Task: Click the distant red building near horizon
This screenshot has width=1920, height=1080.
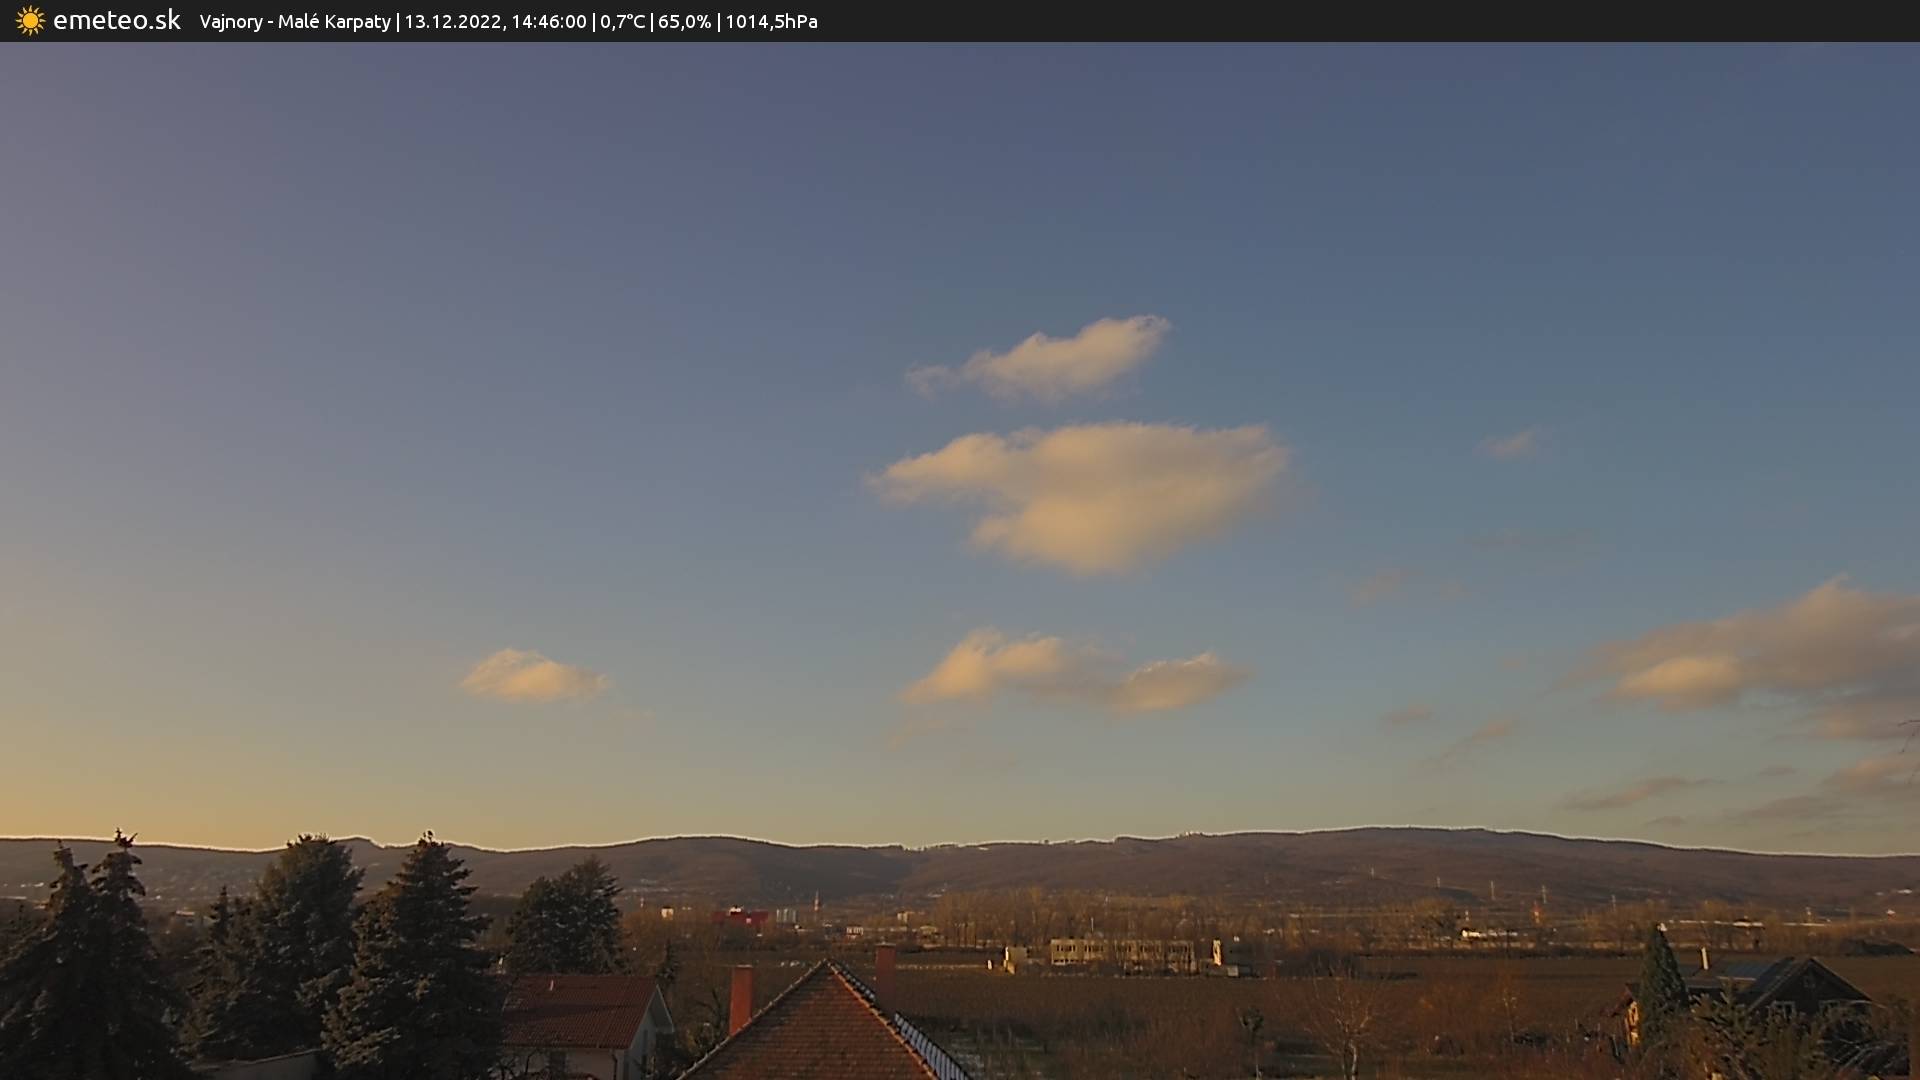Action: point(740,916)
